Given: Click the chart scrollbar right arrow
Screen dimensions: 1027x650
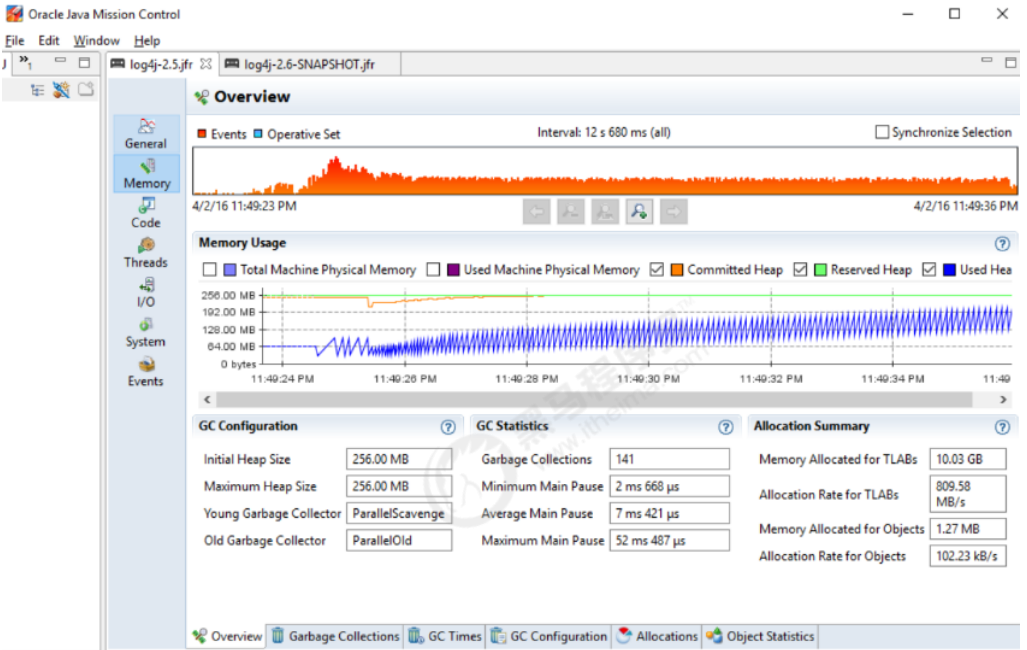Looking at the screenshot, I should pyautogui.click(x=1003, y=399).
